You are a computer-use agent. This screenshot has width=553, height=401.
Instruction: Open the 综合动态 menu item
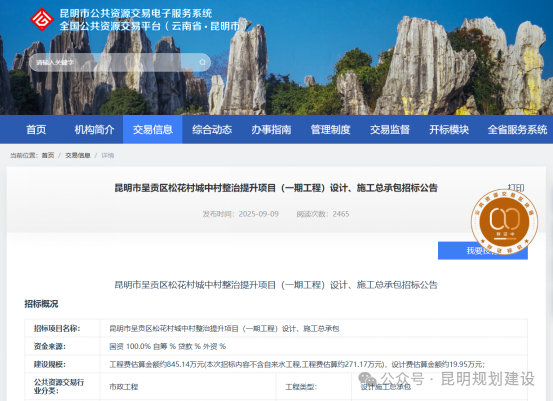(212, 129)
